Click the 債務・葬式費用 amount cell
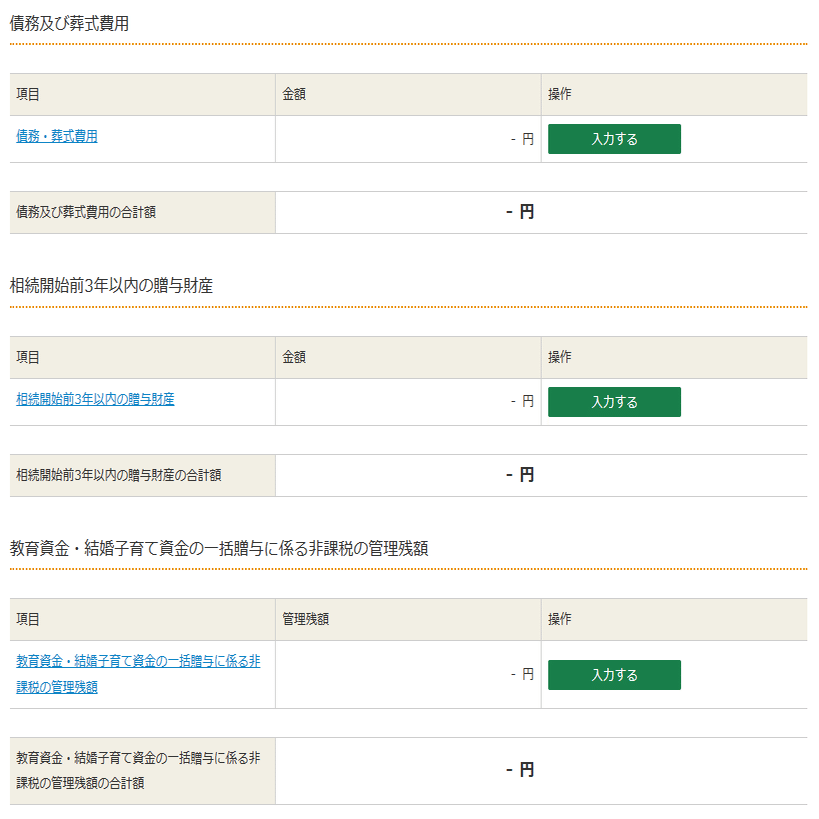 pos(408,139)
